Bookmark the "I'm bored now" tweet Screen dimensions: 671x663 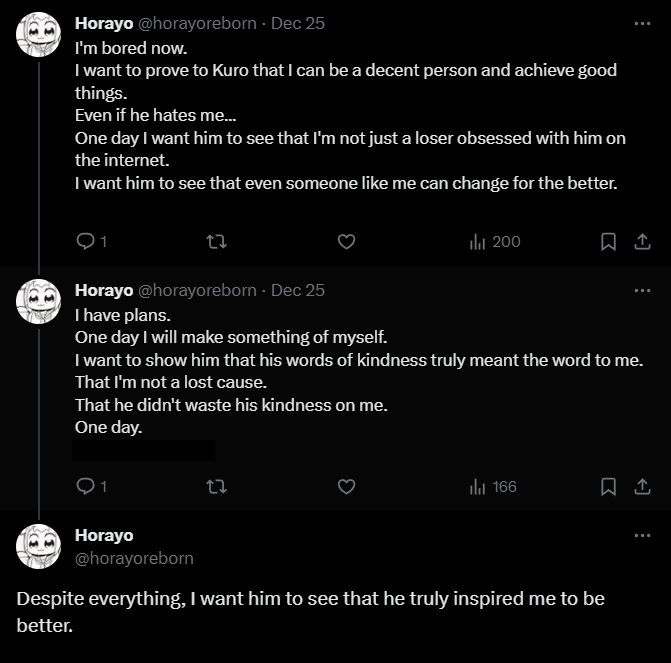[x=608, y=241]
